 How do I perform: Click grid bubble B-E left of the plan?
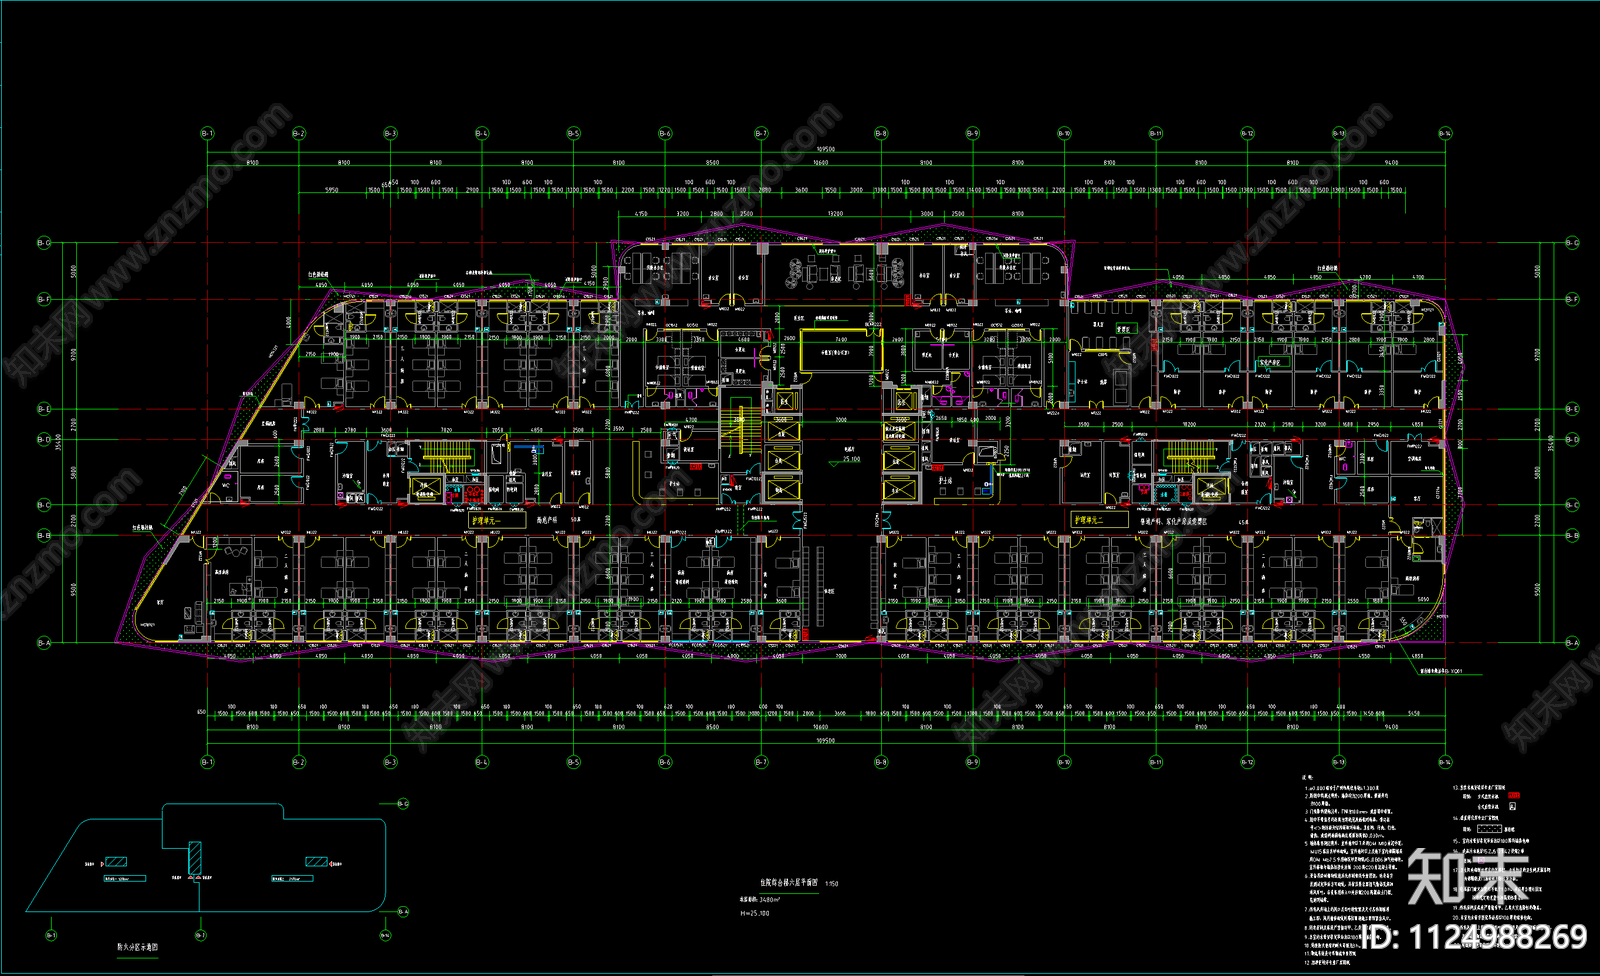pos(44,409)
